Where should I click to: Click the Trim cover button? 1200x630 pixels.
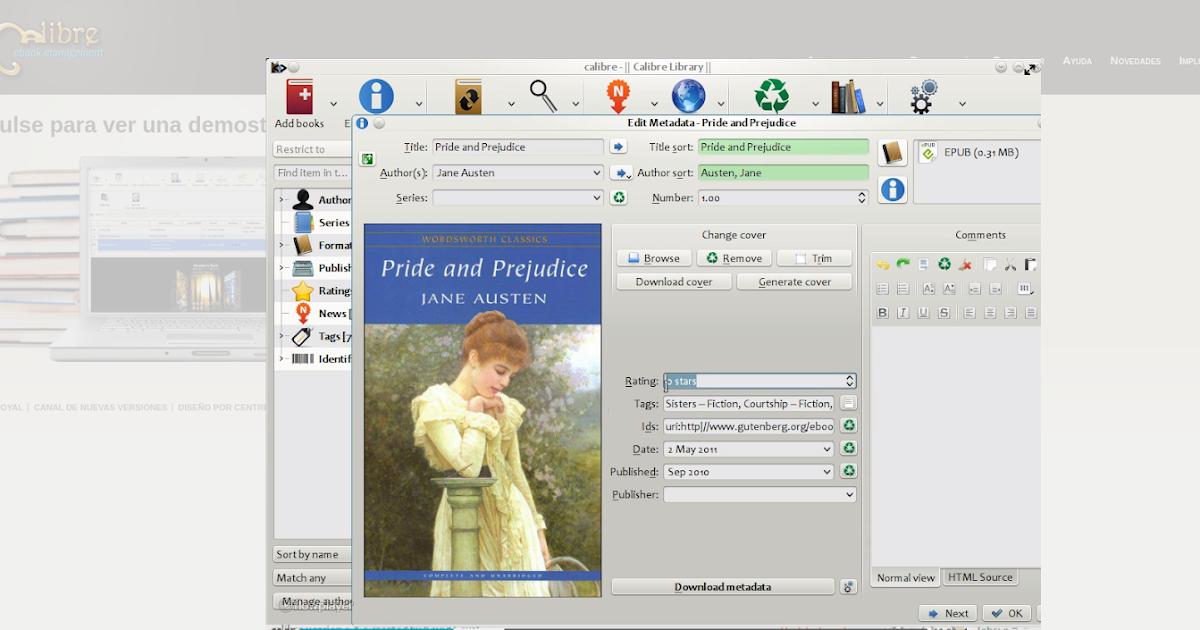coord(814,258)
